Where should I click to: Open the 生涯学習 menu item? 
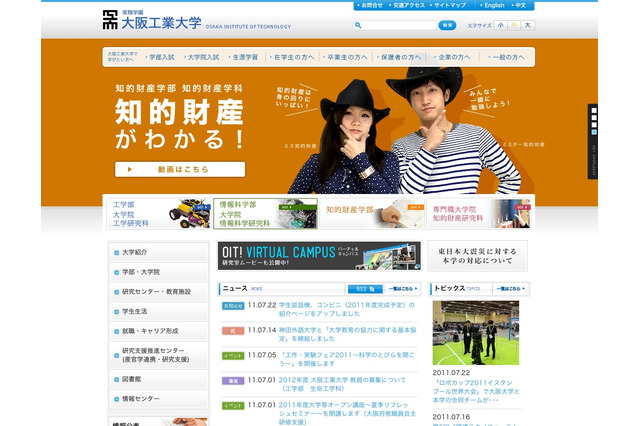(x=244, y=57)
